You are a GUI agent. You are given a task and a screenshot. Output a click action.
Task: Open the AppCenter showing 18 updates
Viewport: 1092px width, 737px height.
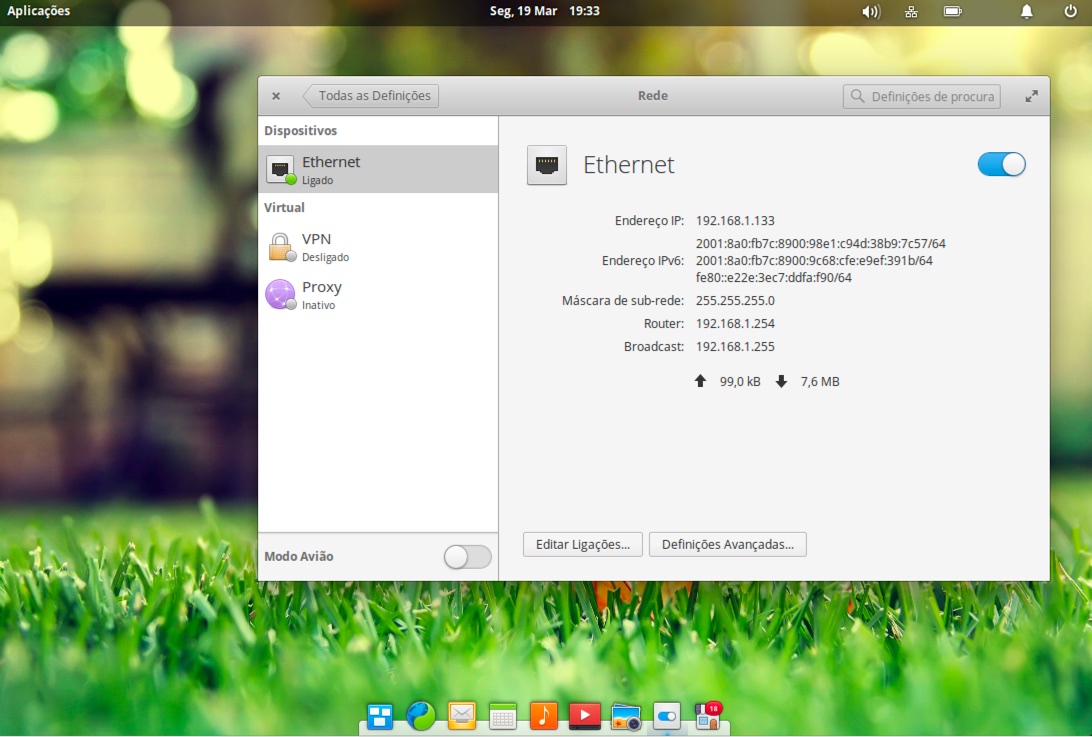pos(707,715)
